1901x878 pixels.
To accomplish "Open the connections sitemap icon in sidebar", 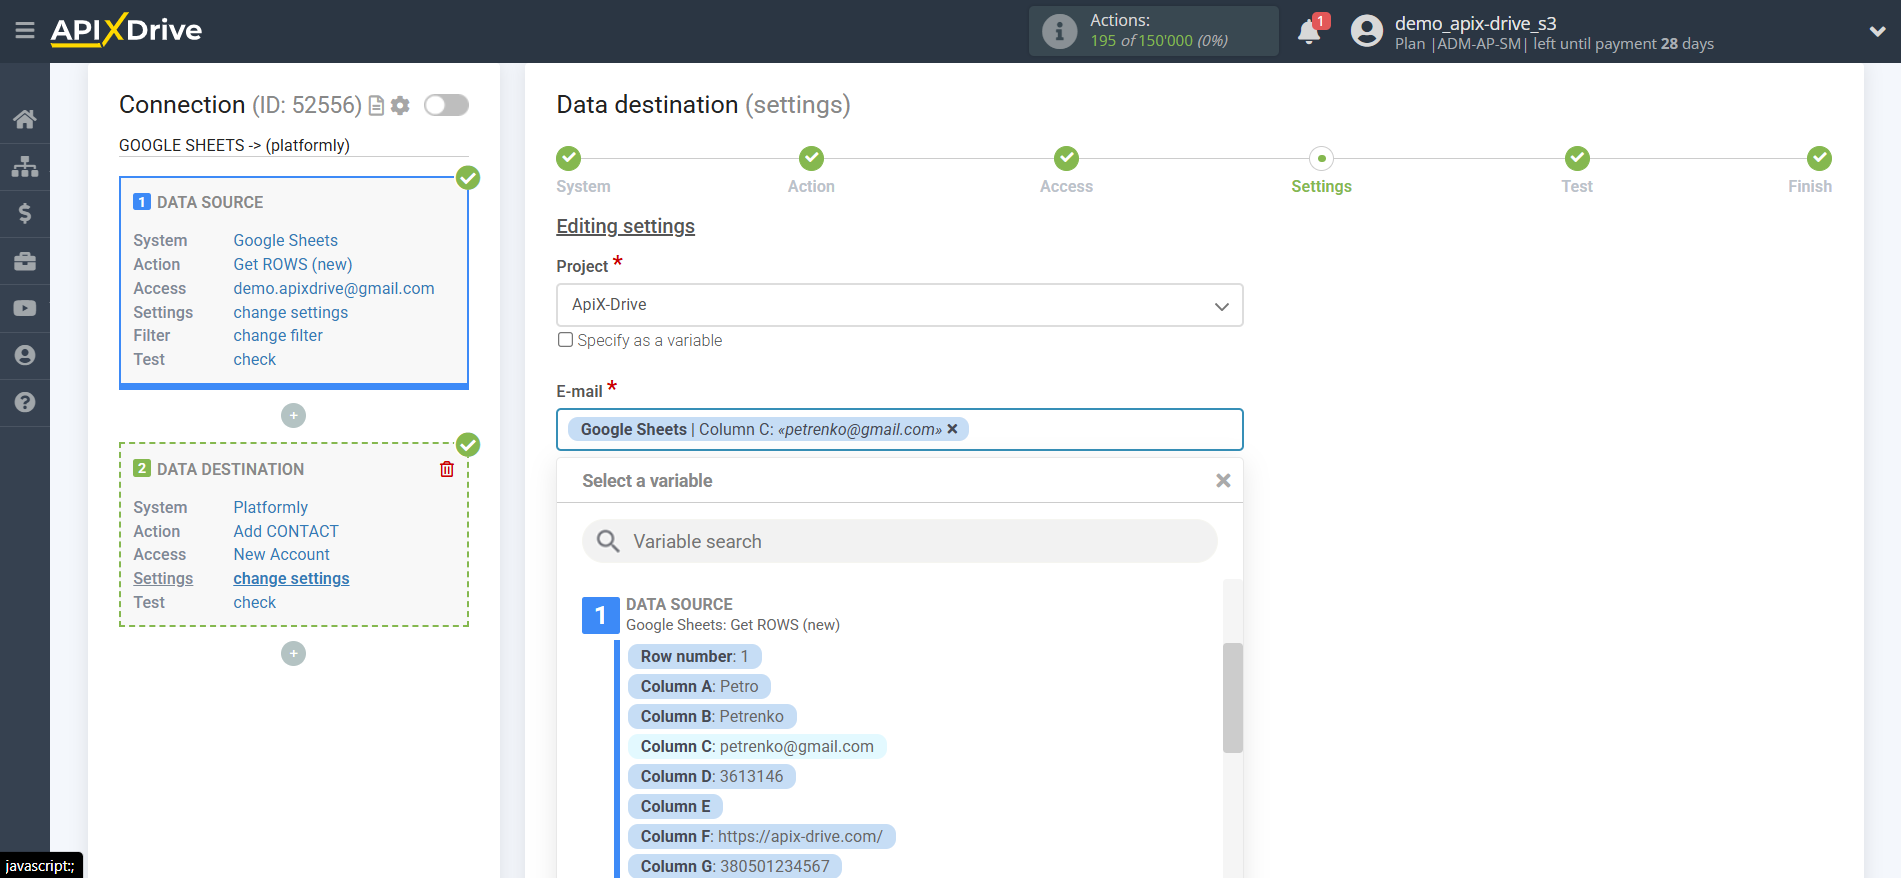I will 25,166.
